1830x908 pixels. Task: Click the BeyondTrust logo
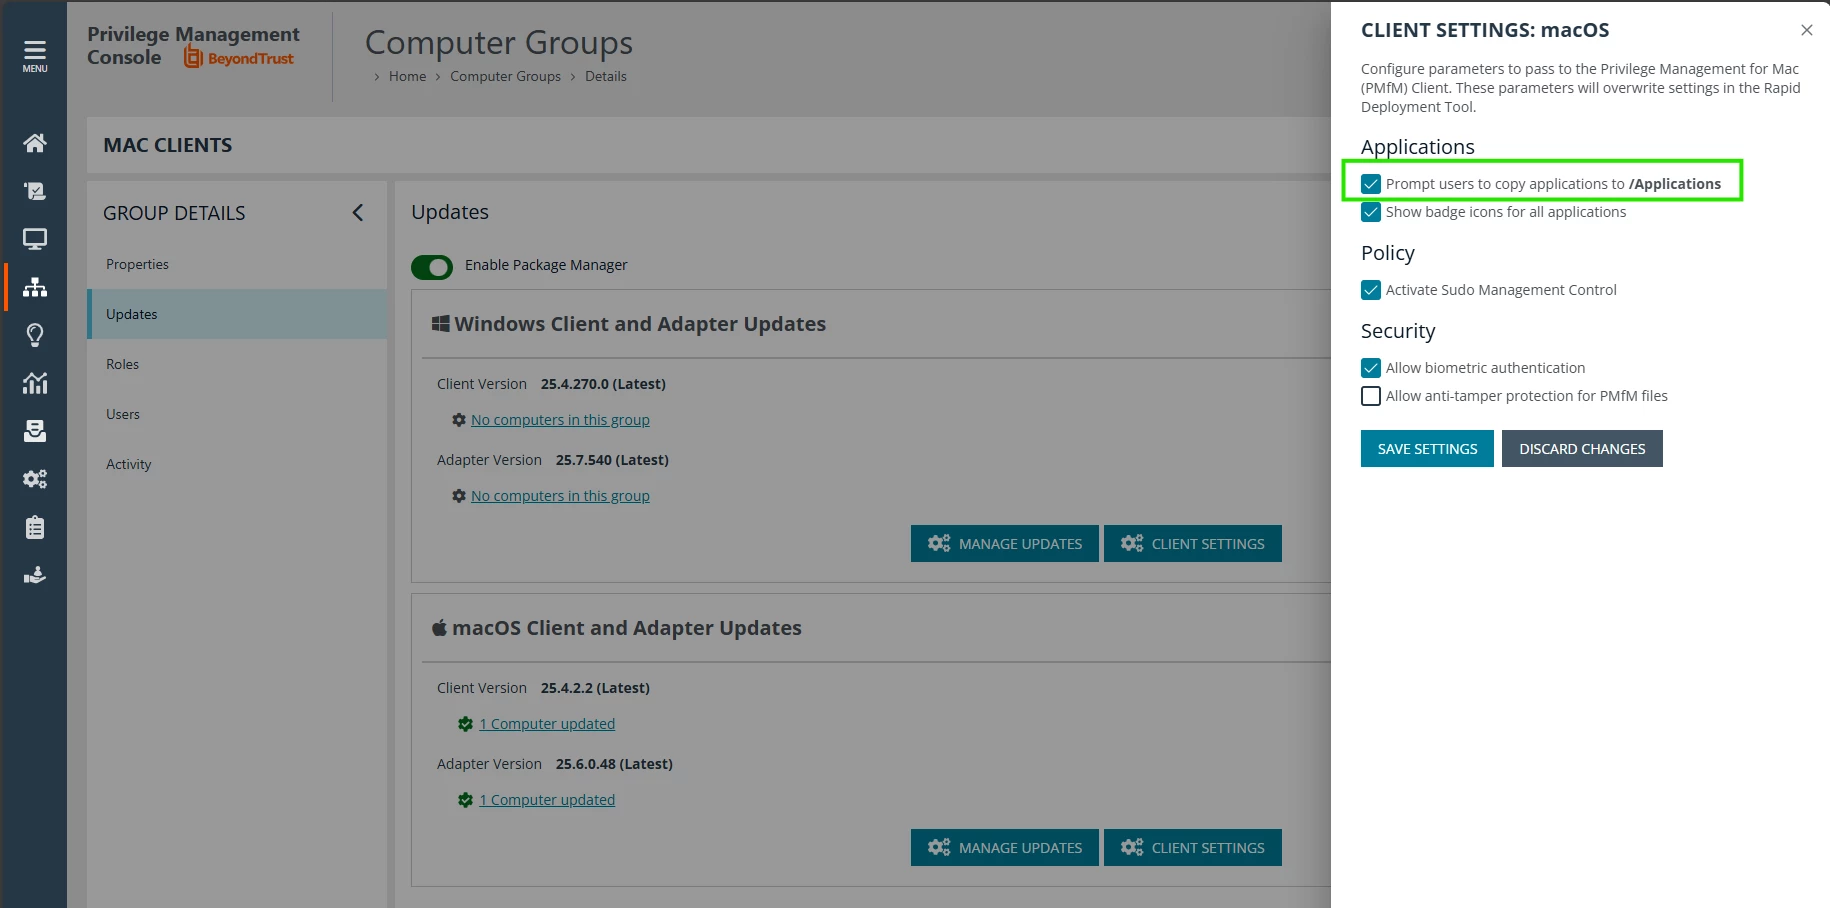point(239,58)
